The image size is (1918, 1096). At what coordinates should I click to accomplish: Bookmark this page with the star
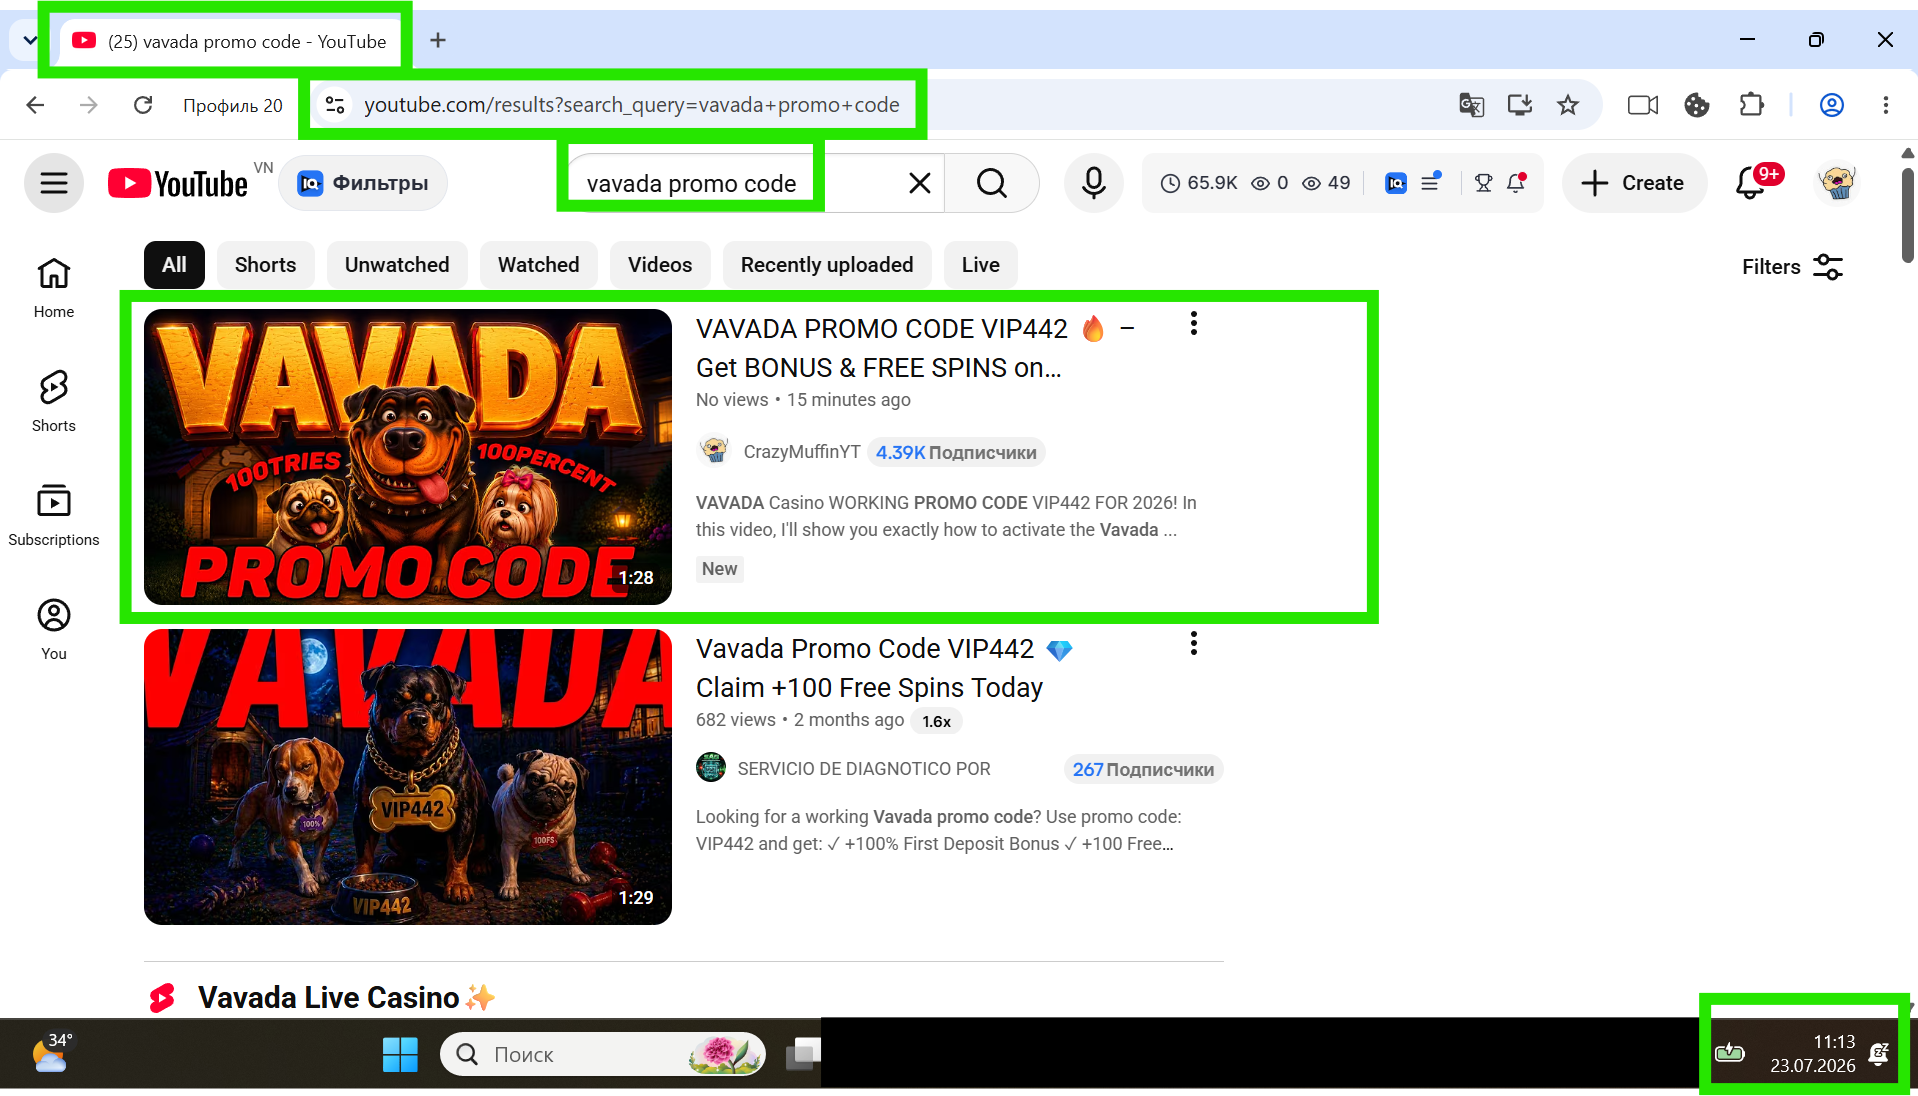pos(1568,105)
